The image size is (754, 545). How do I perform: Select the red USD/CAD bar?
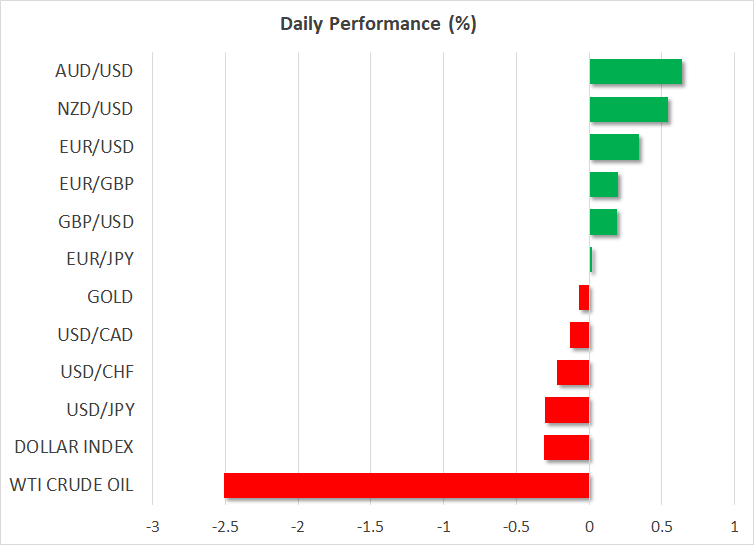(579, 335)
